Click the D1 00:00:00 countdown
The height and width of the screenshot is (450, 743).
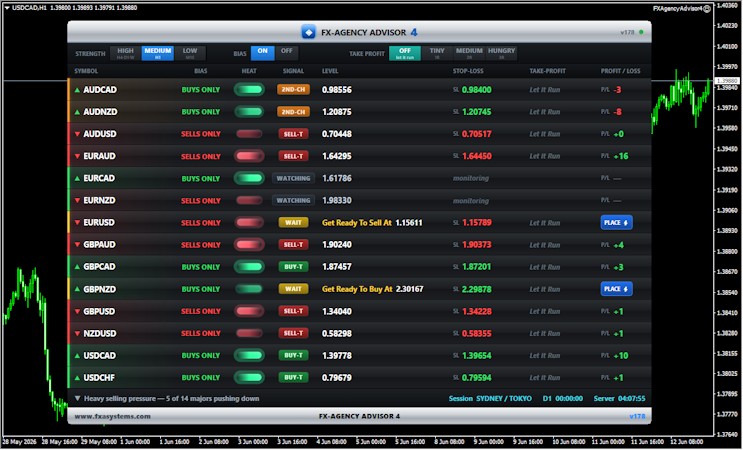pyautogui.click(x=562, y=398)
